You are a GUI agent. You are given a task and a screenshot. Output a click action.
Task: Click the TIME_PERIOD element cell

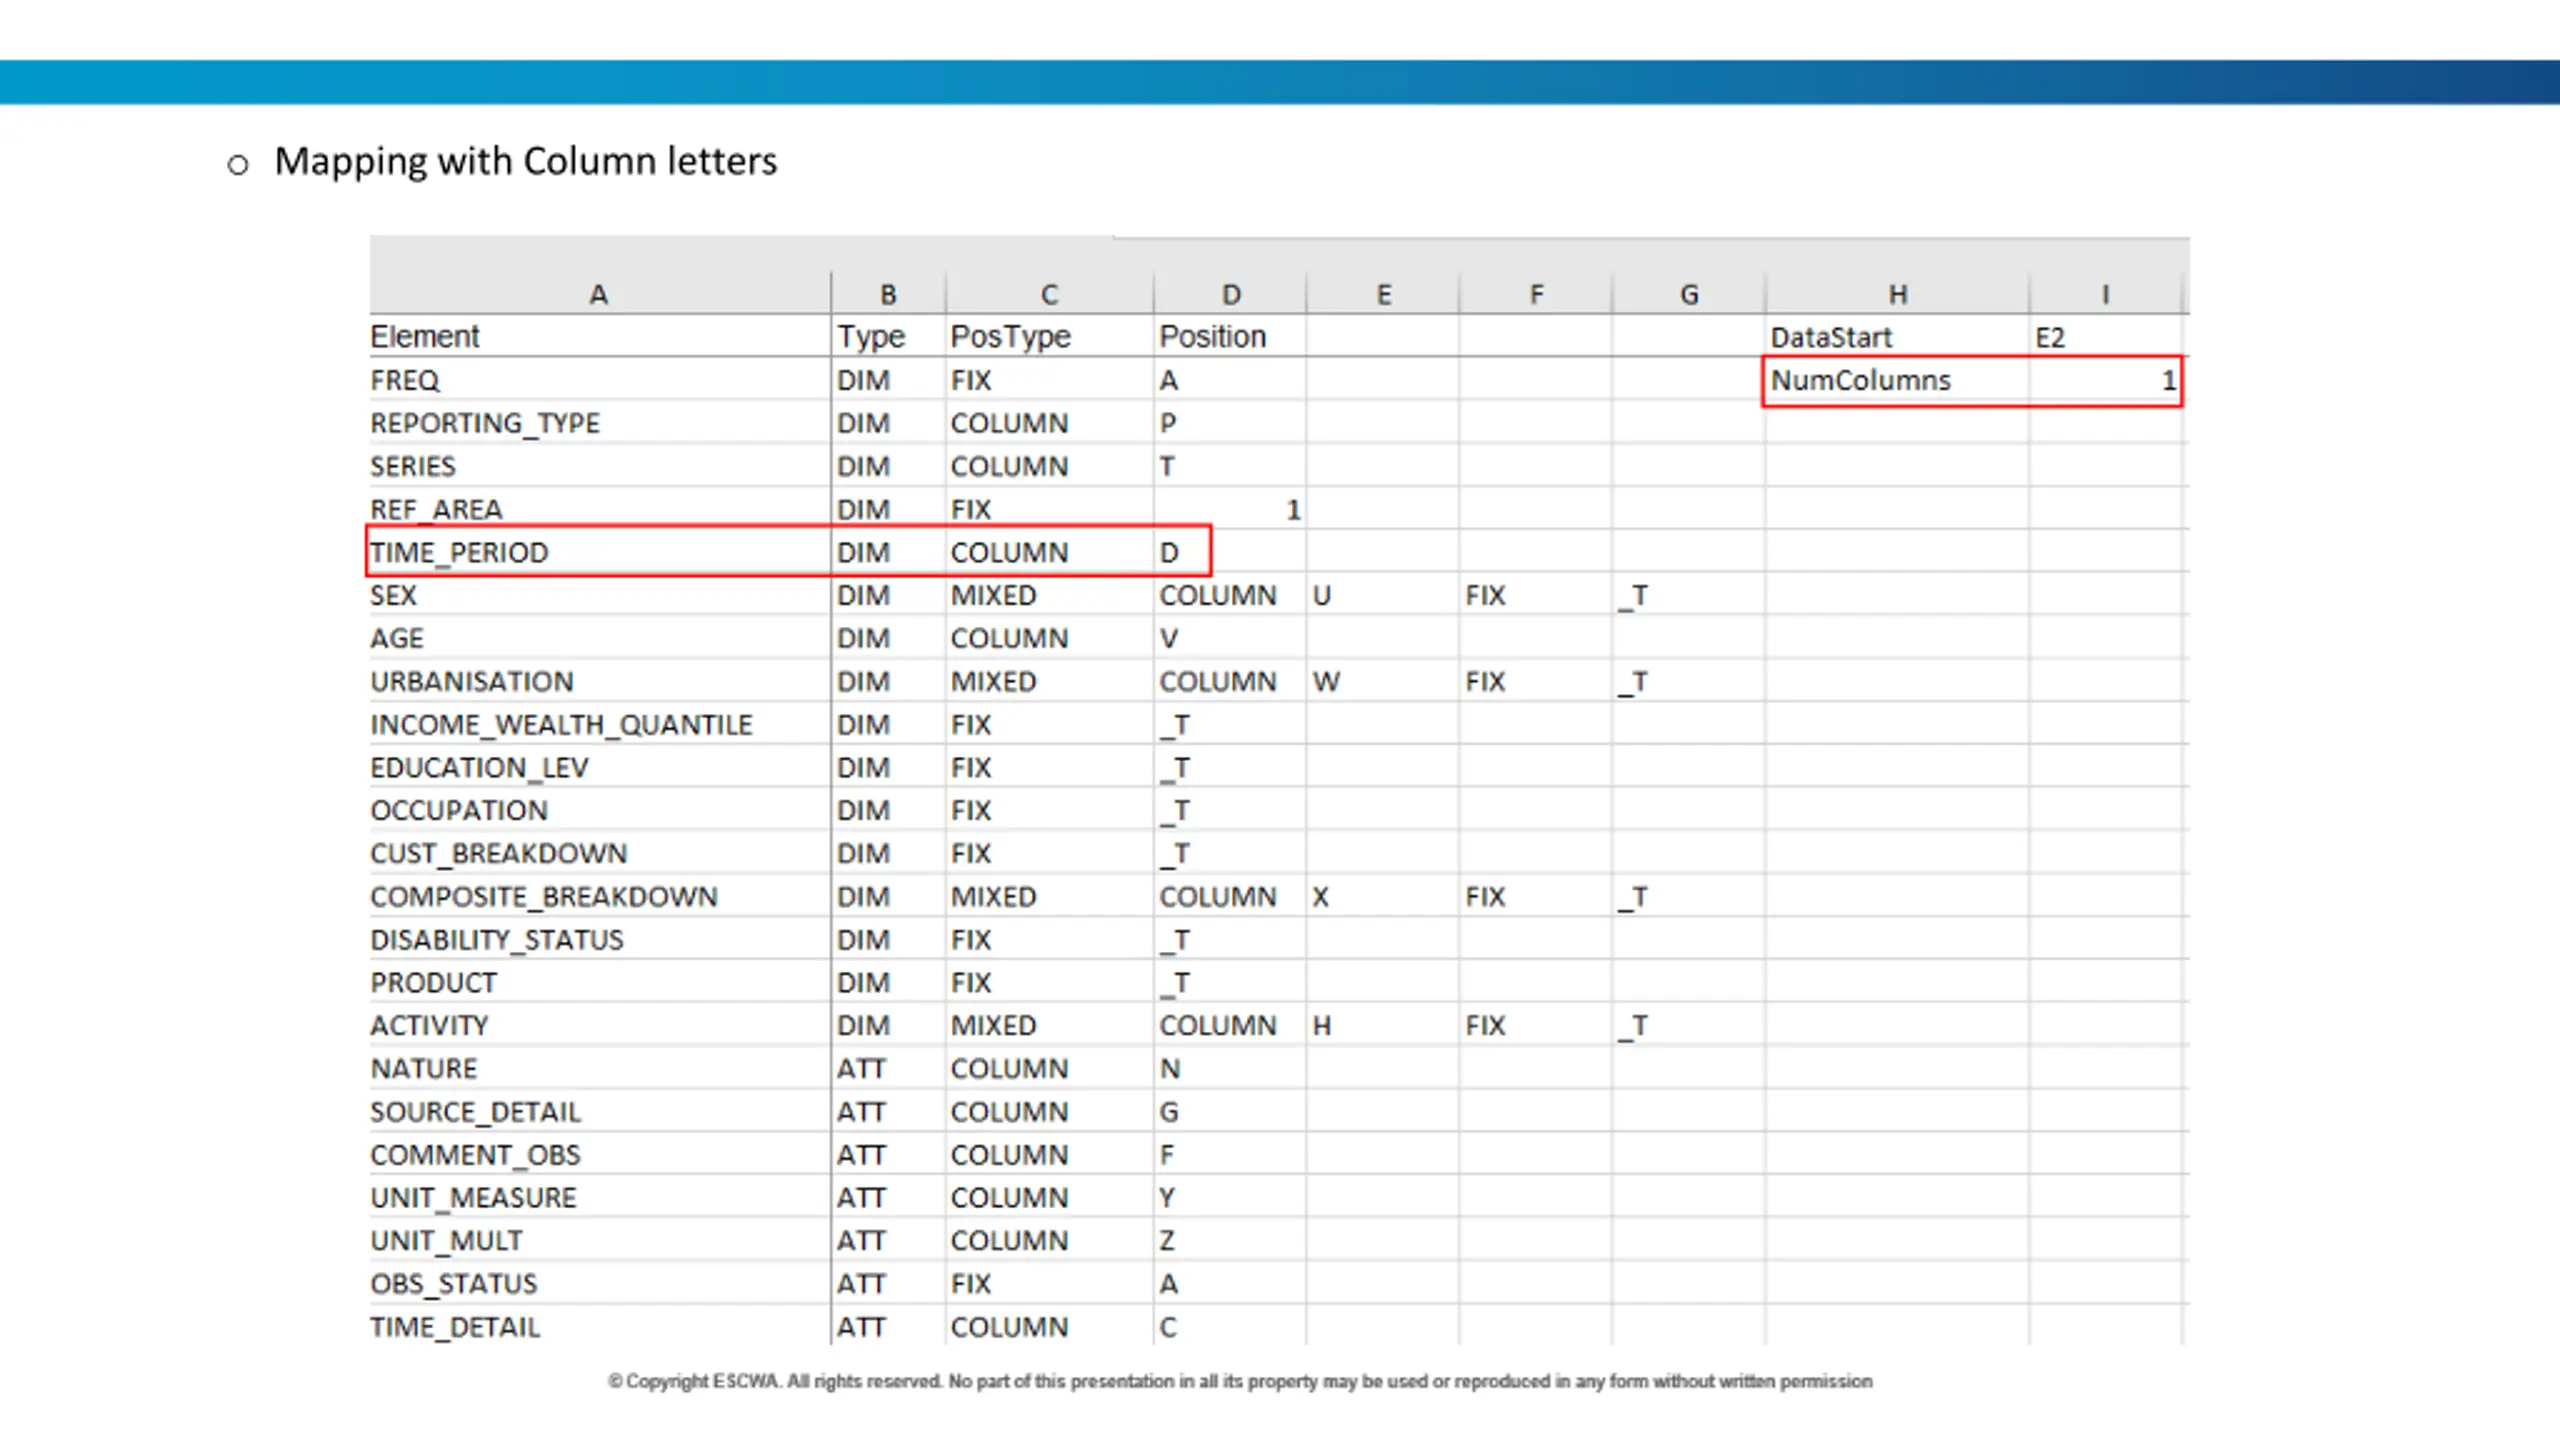click(x=599, y=552)
